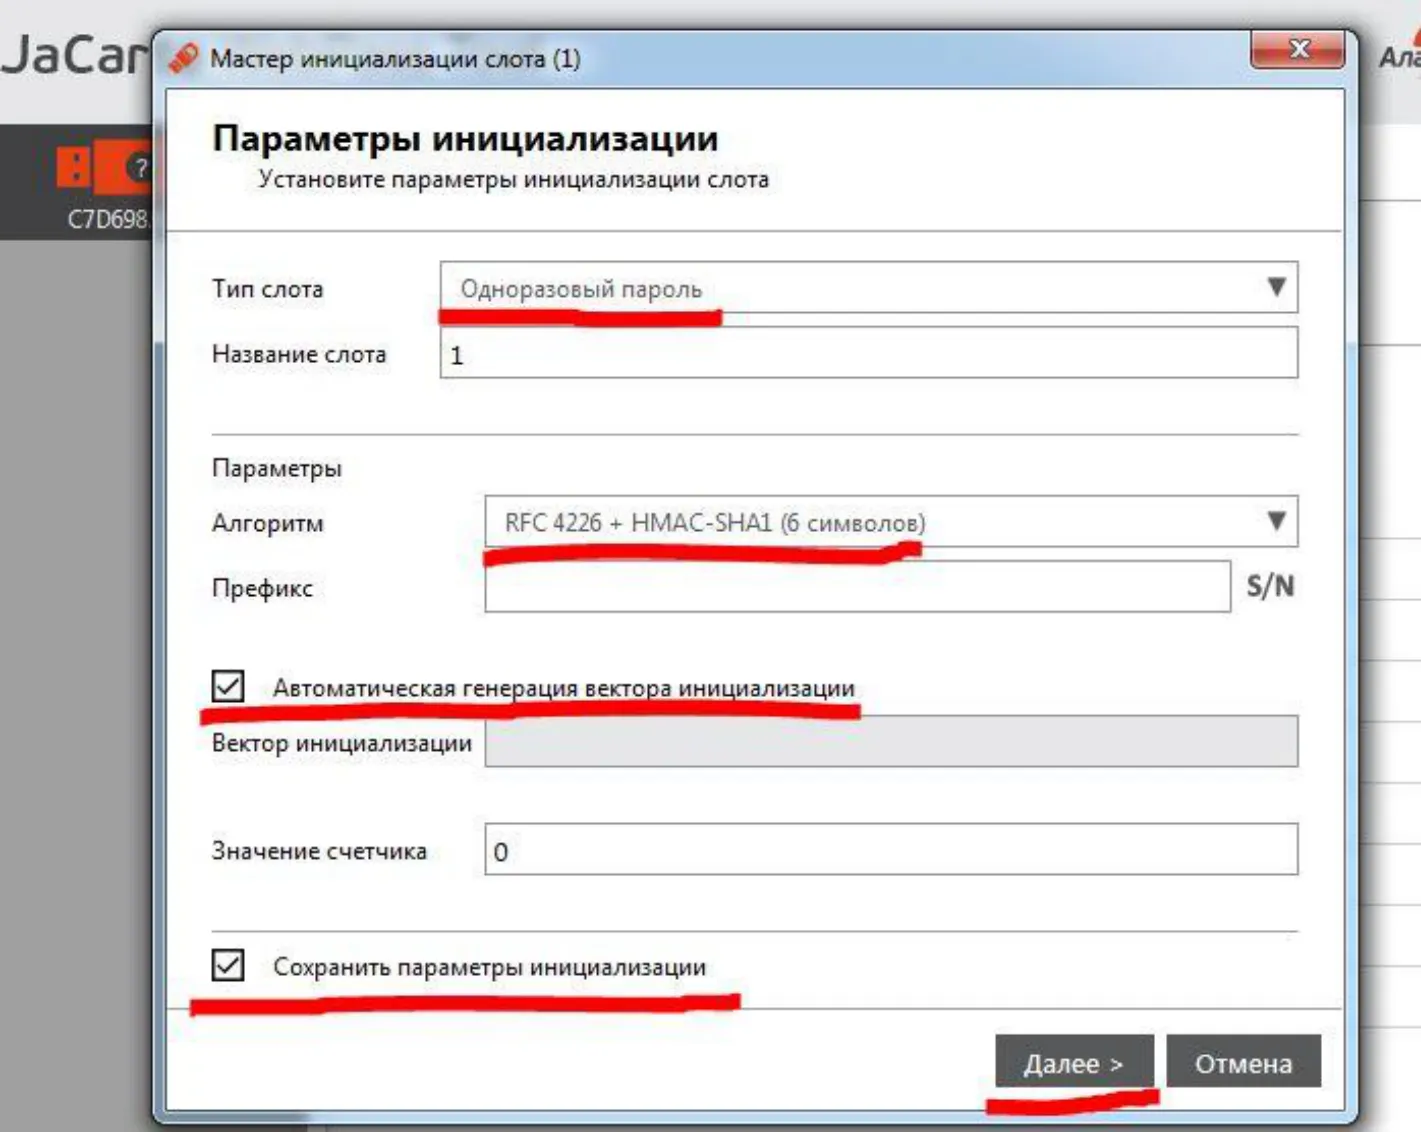Click the slot name input field
The width and height of the screenshot is (1421, 1132).
(868, 354)
